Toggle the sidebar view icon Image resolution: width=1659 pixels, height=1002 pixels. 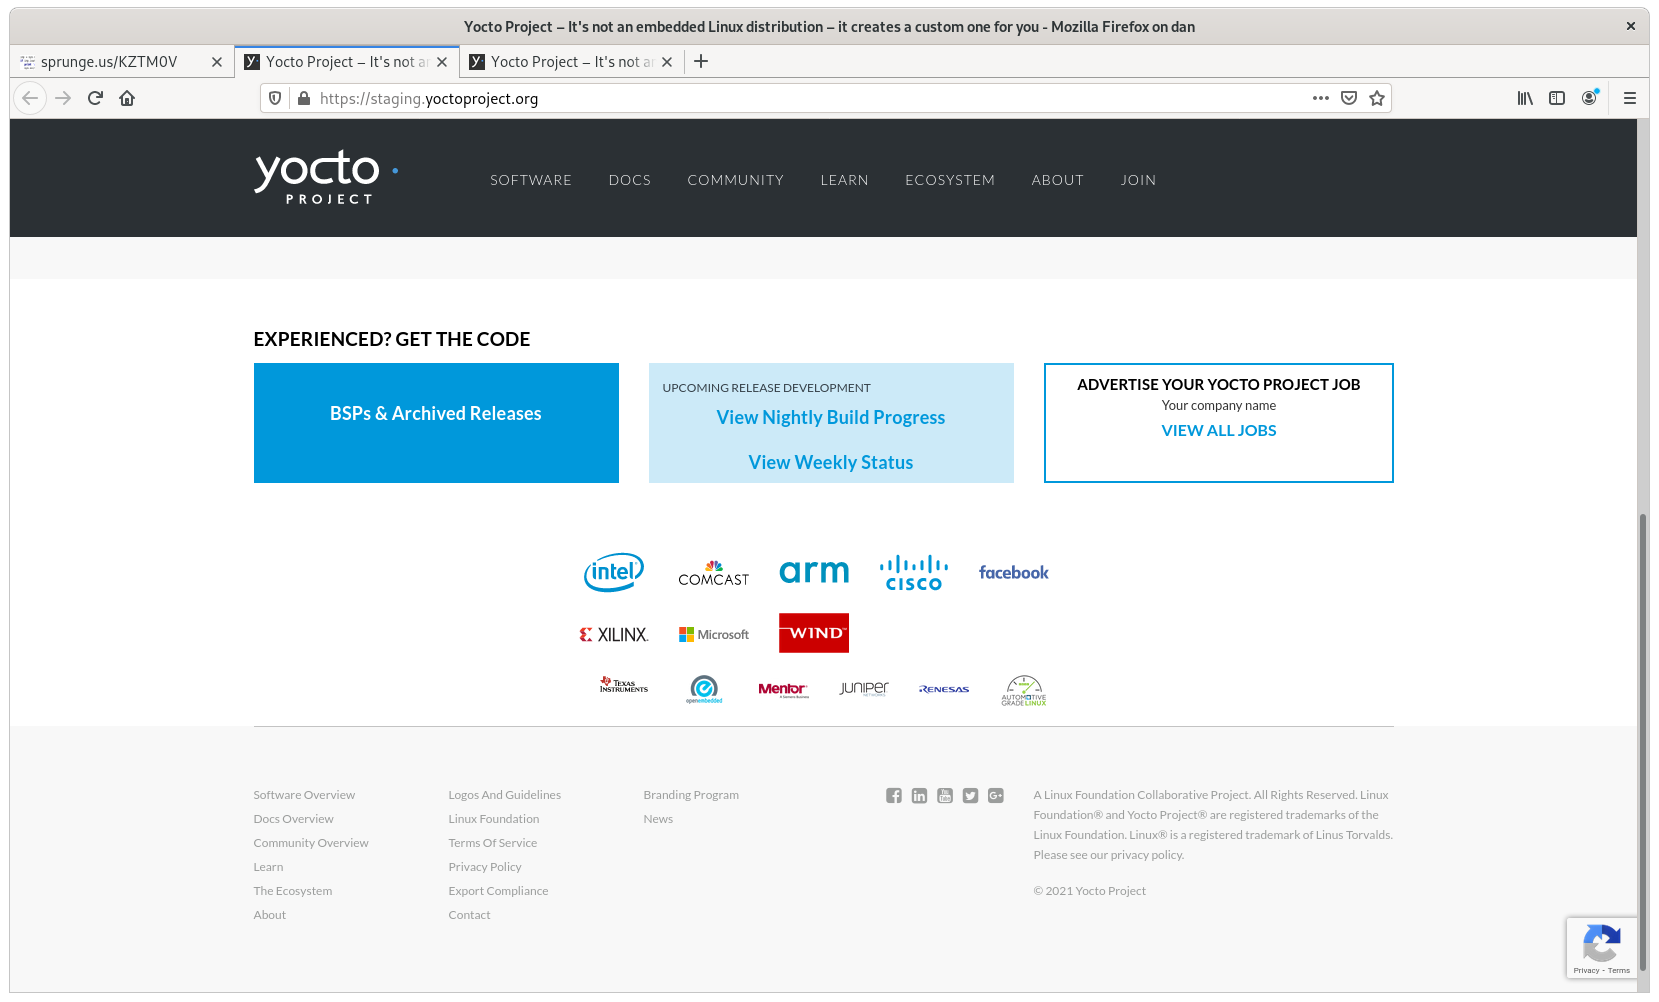[x=1557, y=98]
